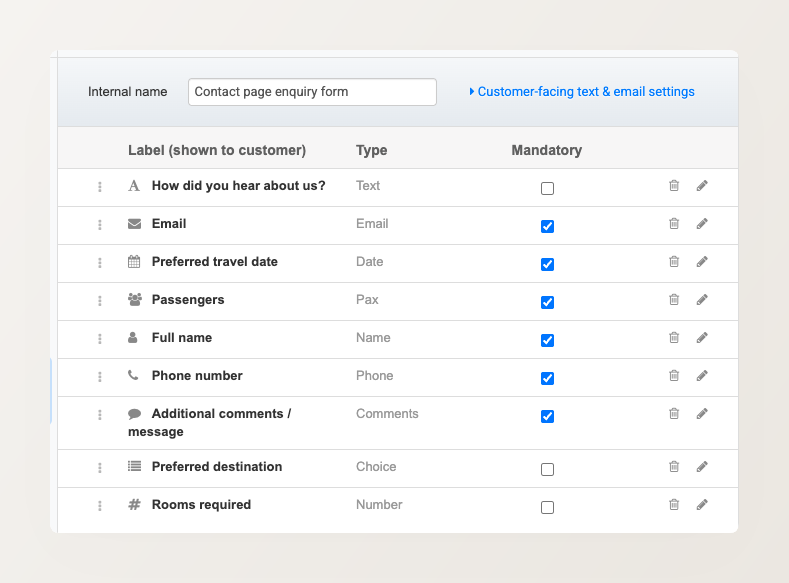Edit the Full name field
Viewport: 789px width, 583px height.
pos(702,338)
